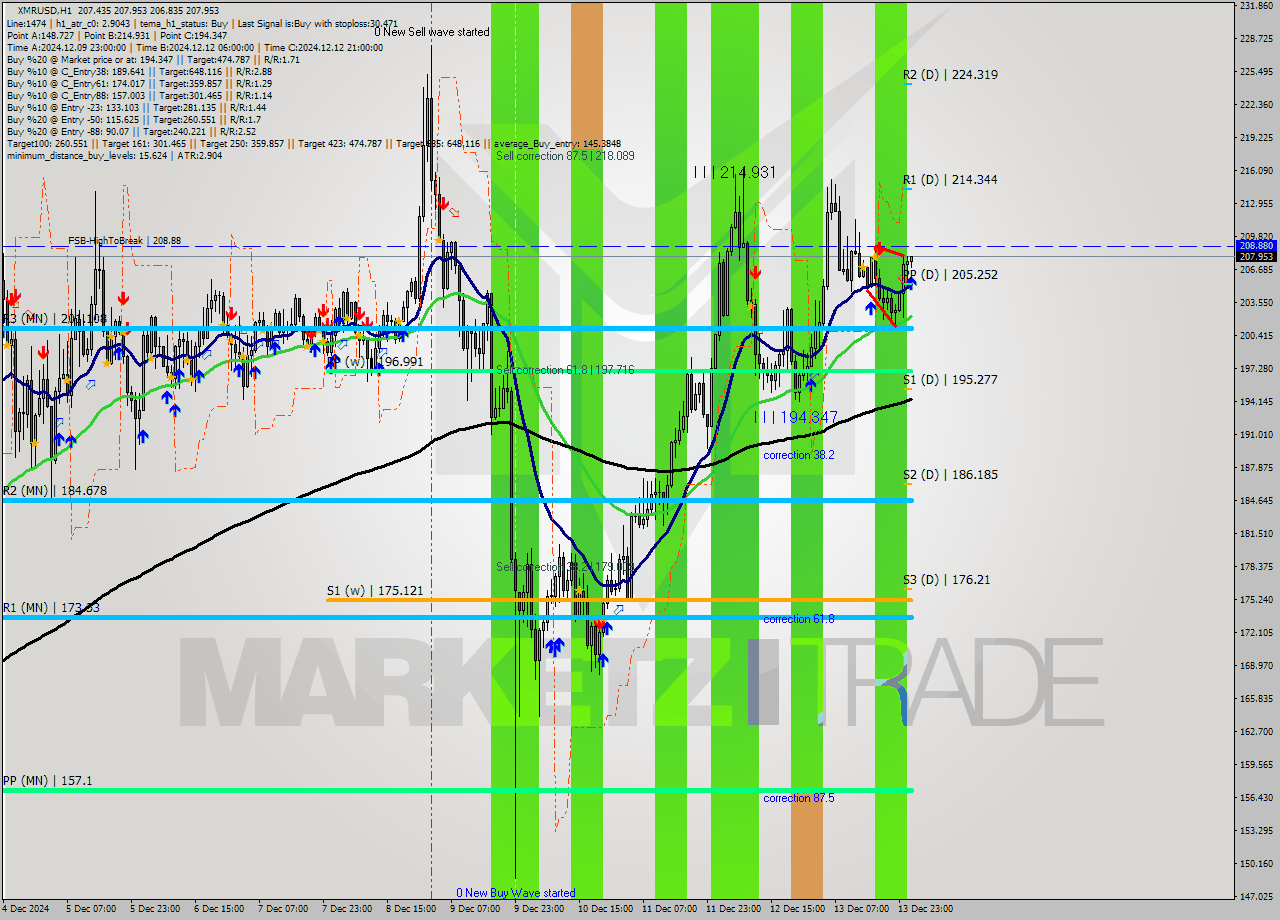
Task: Click the 'Buy %10 @ C_Entry38: 189.641' line
Action: (x=139, y=72)
